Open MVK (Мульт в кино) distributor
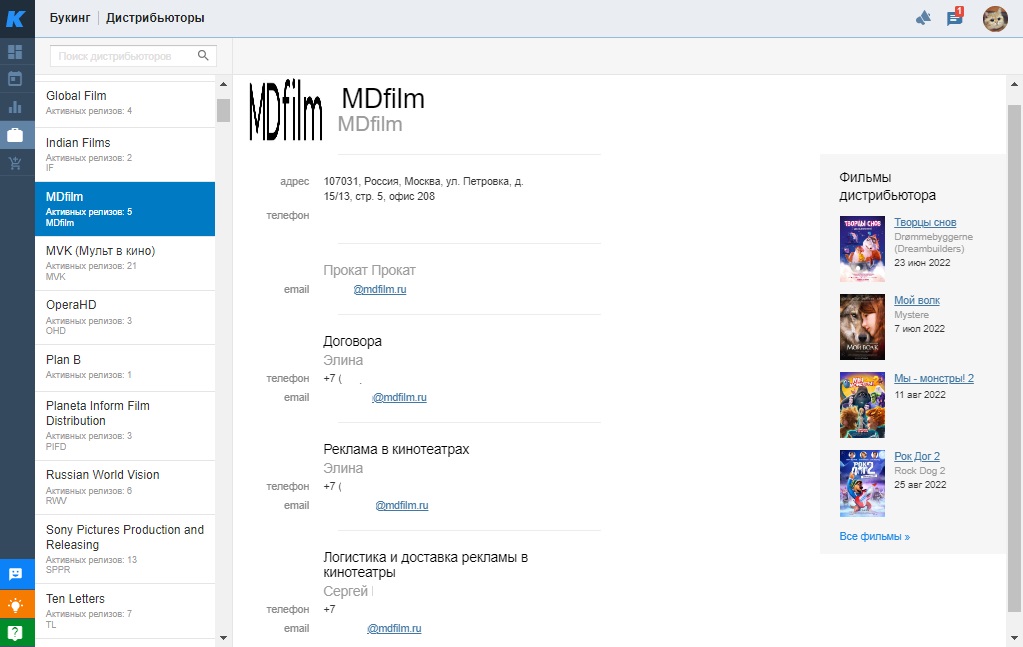The height and width of the screenshot is (647, 1023). click(x=125, y=263)
